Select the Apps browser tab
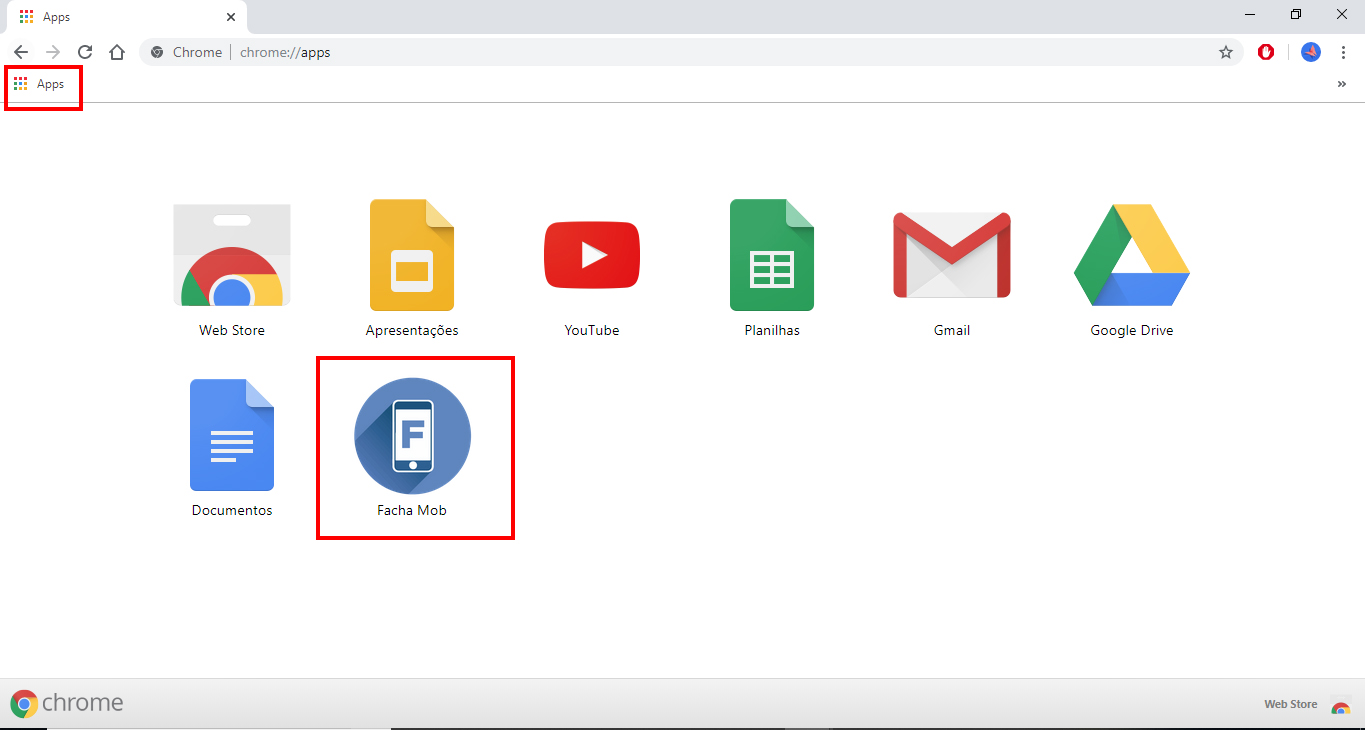 (124, 17)
